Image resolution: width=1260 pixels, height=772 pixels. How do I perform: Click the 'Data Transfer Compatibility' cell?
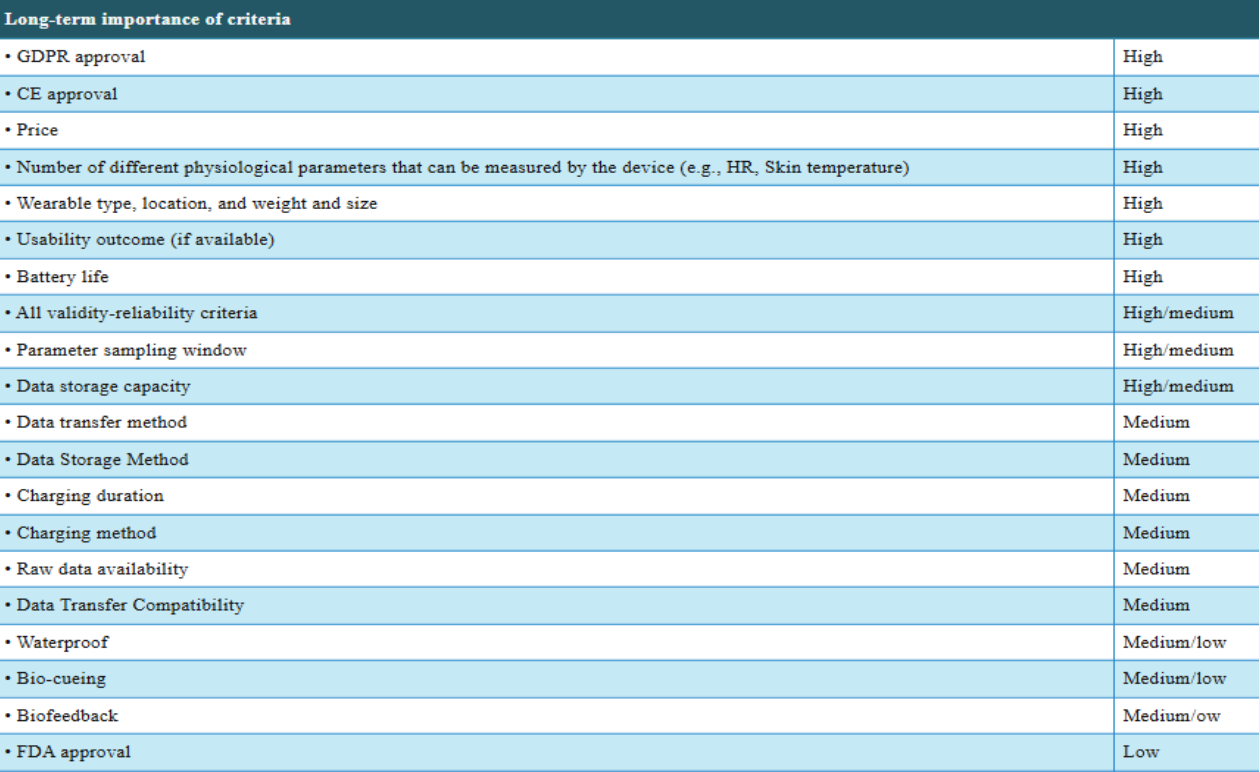(x=130, y=605)
